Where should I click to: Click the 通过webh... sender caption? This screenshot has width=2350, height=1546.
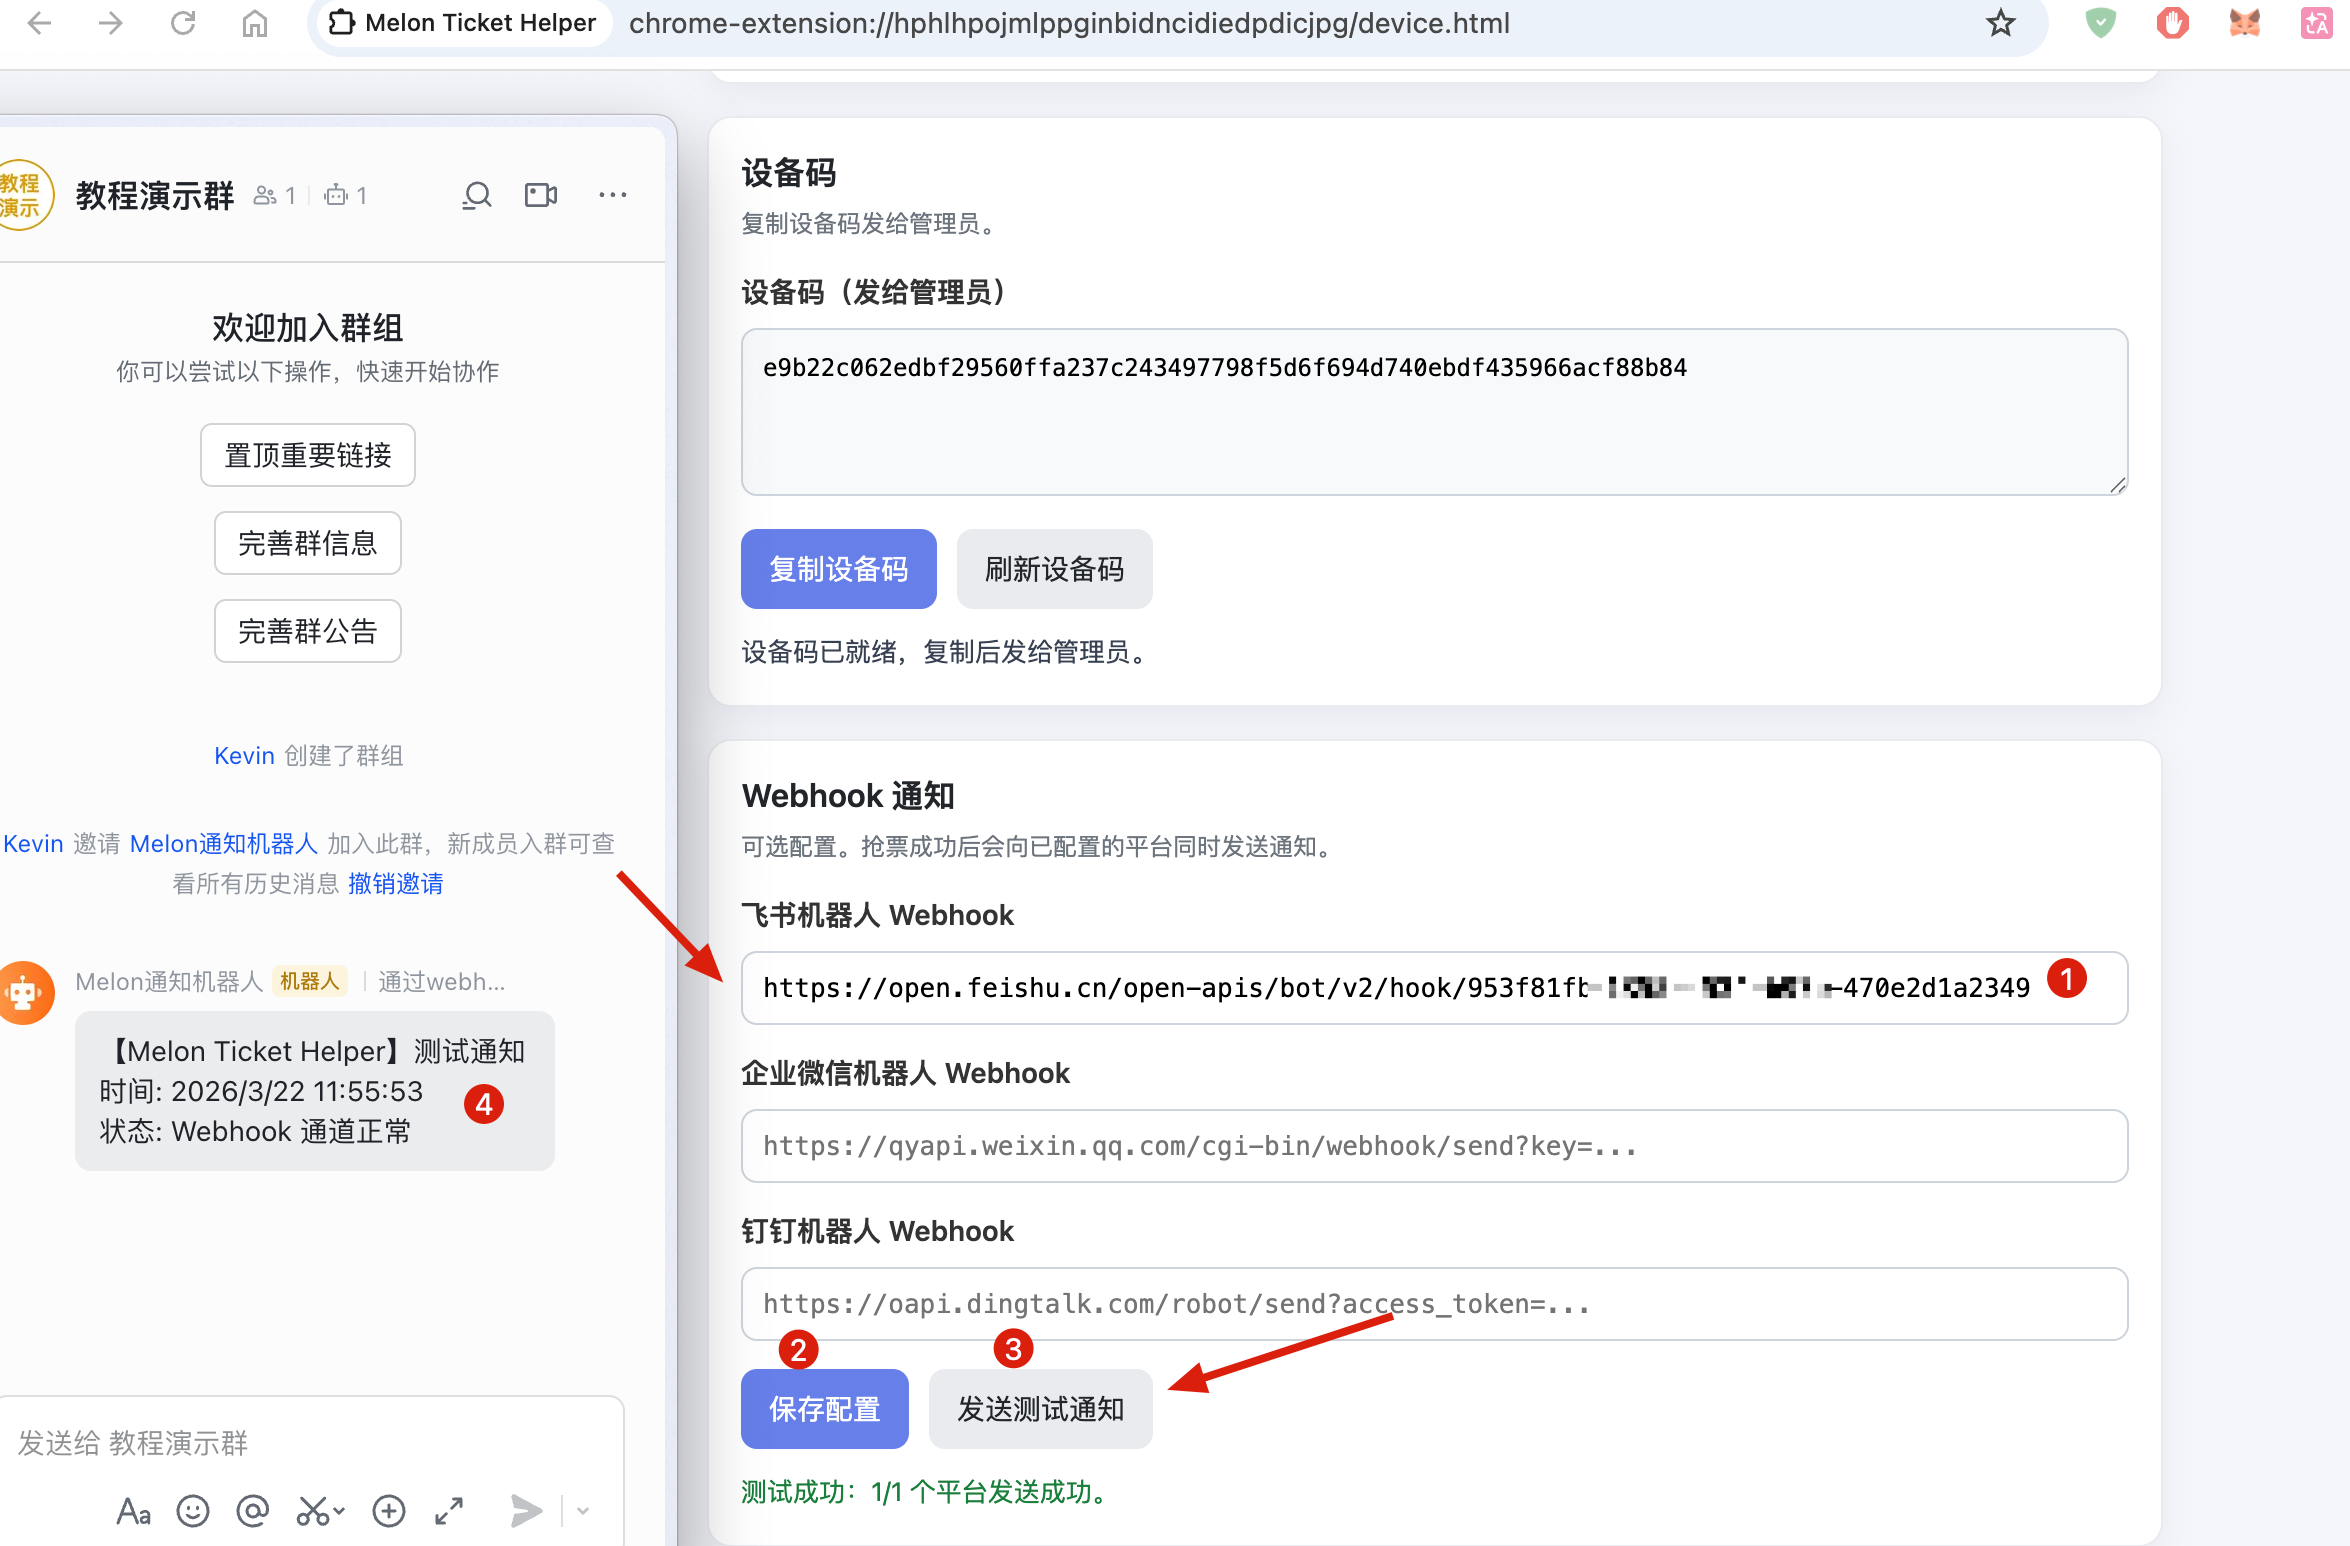pyautogui.click(x=441, y=982)
